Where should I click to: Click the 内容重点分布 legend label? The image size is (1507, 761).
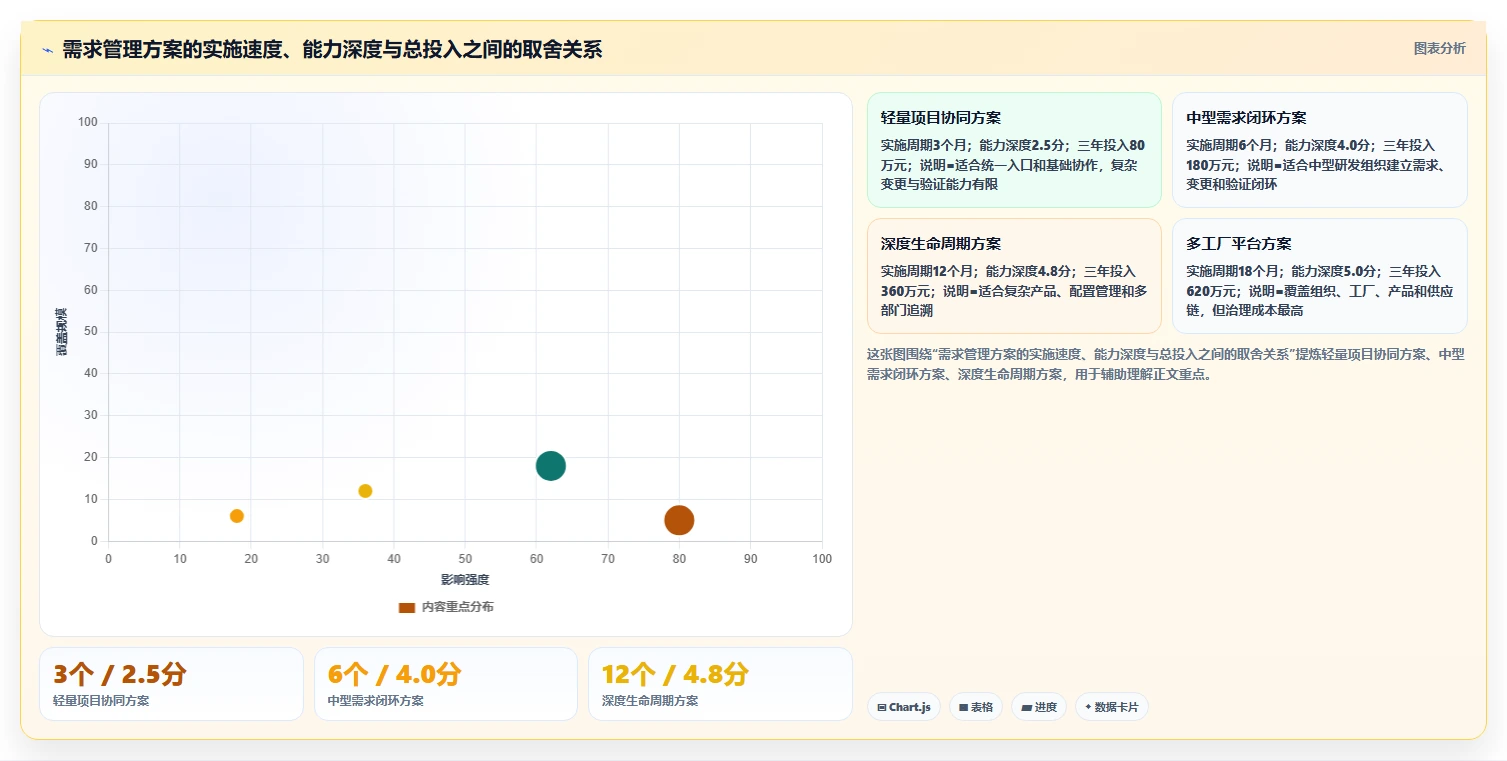click(457, 607)
